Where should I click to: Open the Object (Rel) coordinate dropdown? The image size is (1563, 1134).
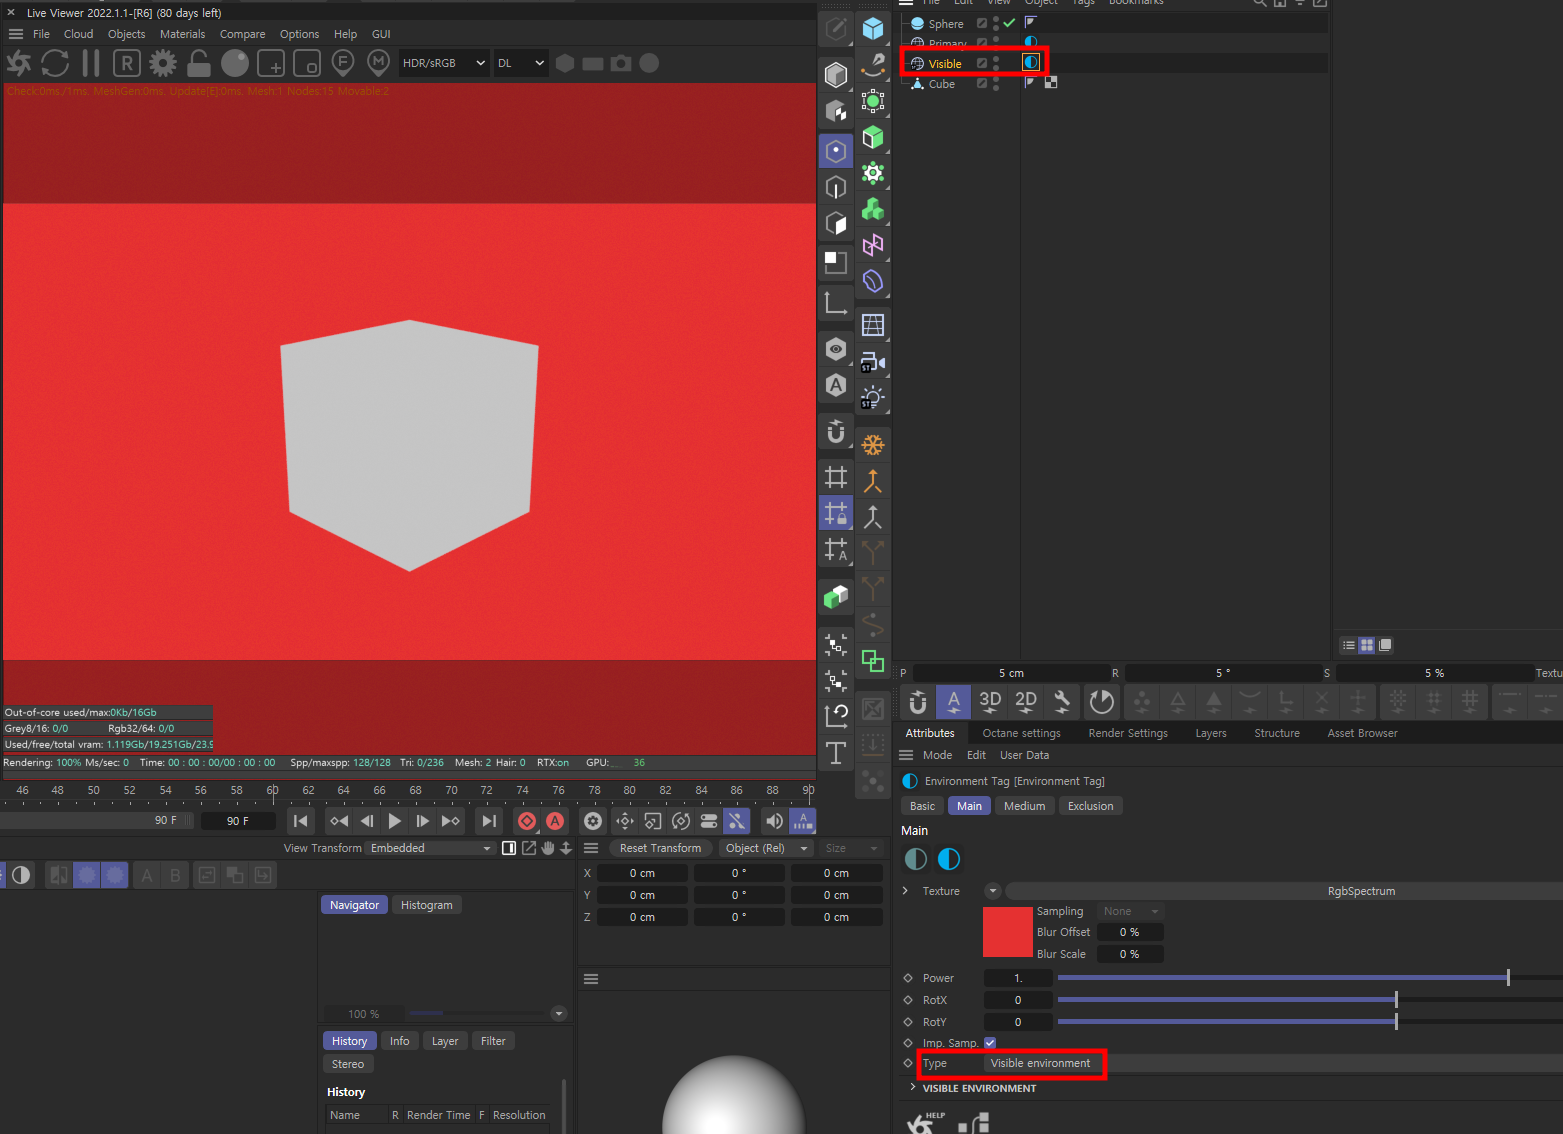pos(766,848)
